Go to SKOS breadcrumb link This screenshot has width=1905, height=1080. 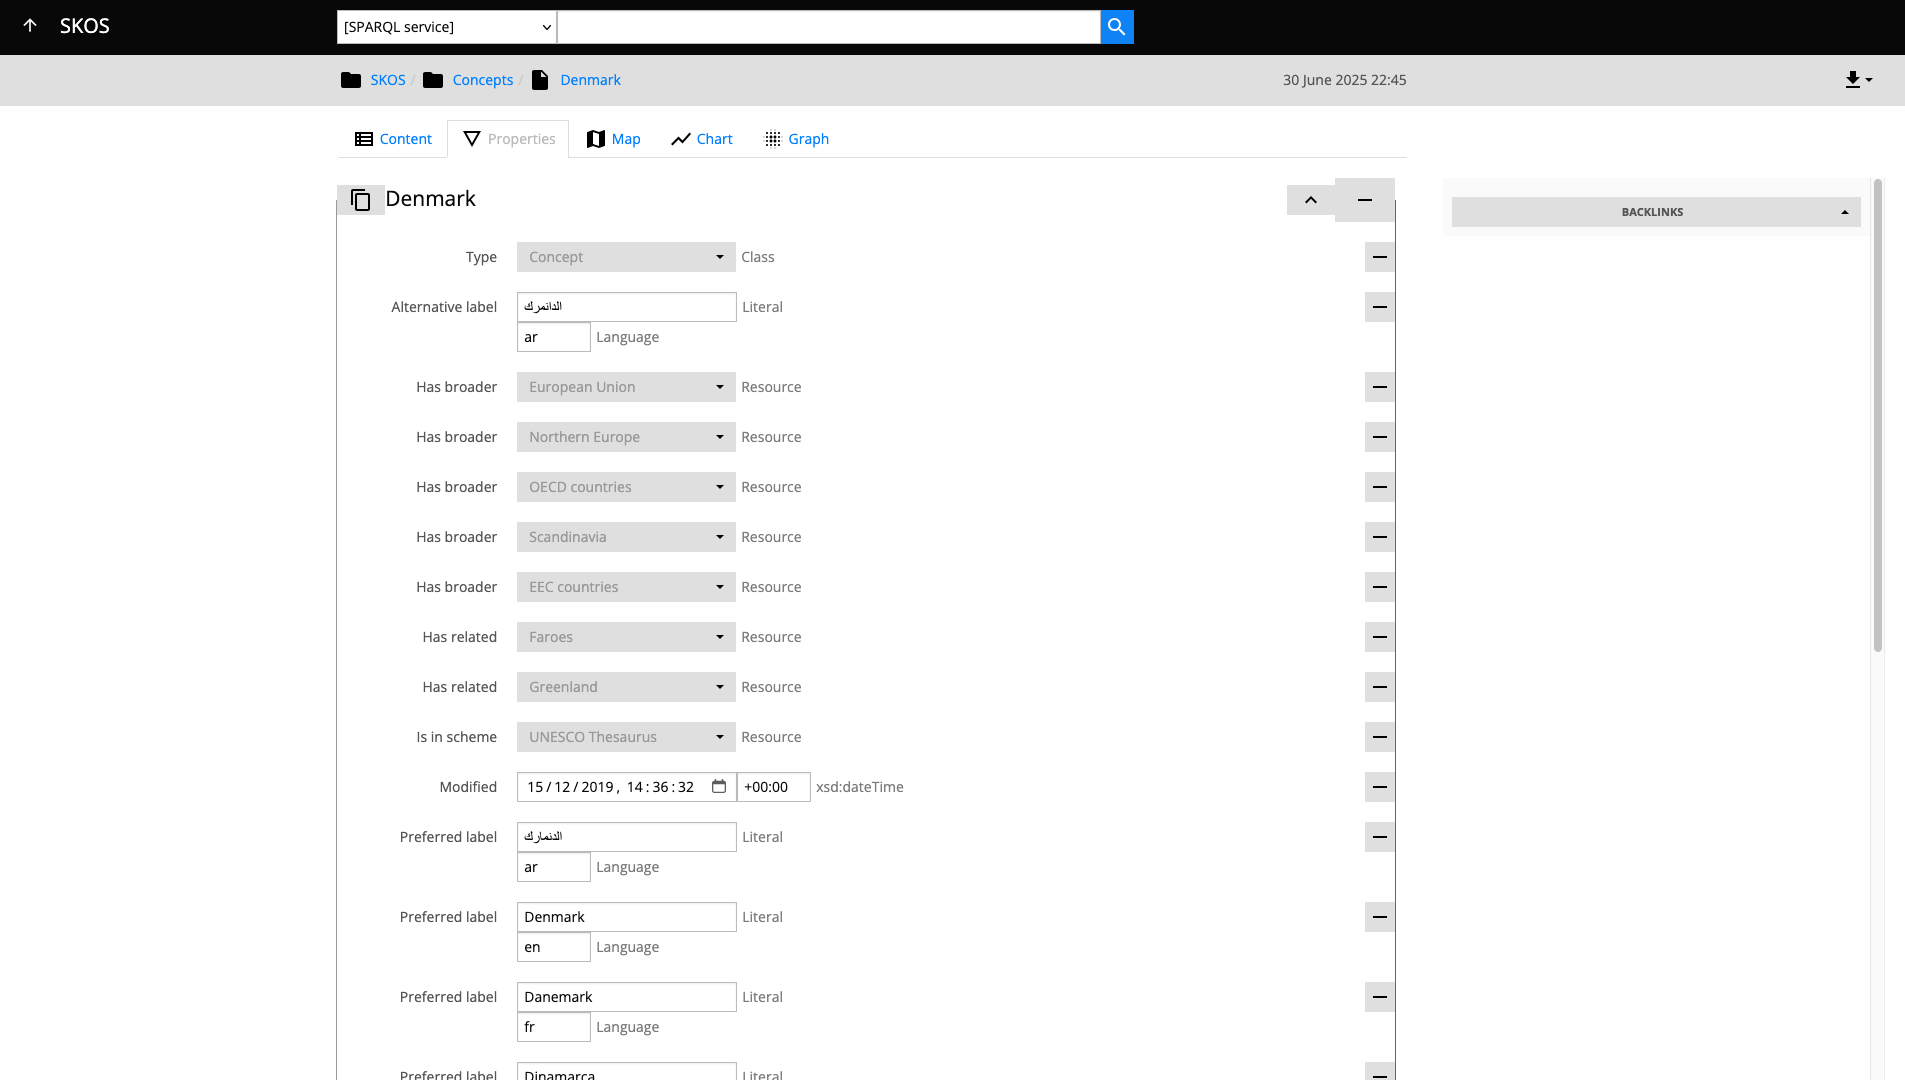388,80
